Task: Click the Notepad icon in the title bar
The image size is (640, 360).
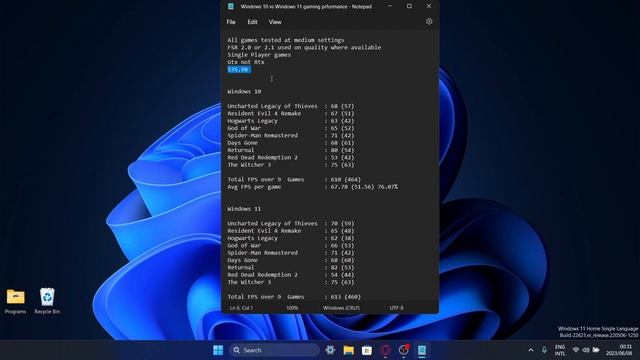Action: point(231,6)
